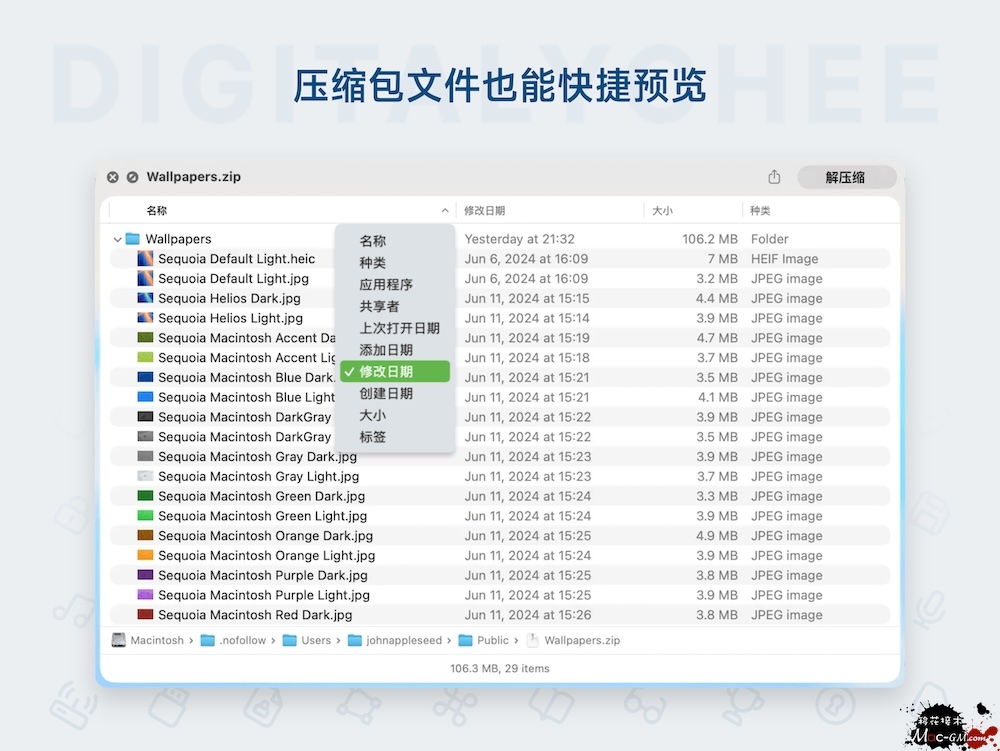Click the Share icon in the title bar
This screenshot has height=751, width=1000.
(774, 177)
